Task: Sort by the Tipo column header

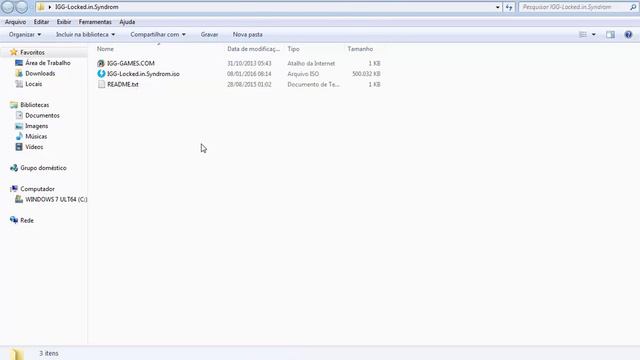Action: tap(293, 49)
